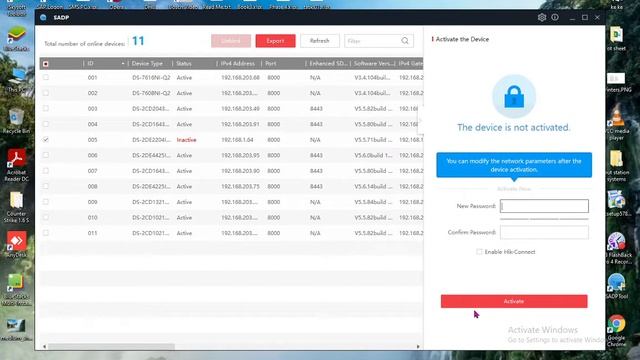640x360 pixels.
Task: Open the station systems folder on desktop
Action: coord(617,166)
